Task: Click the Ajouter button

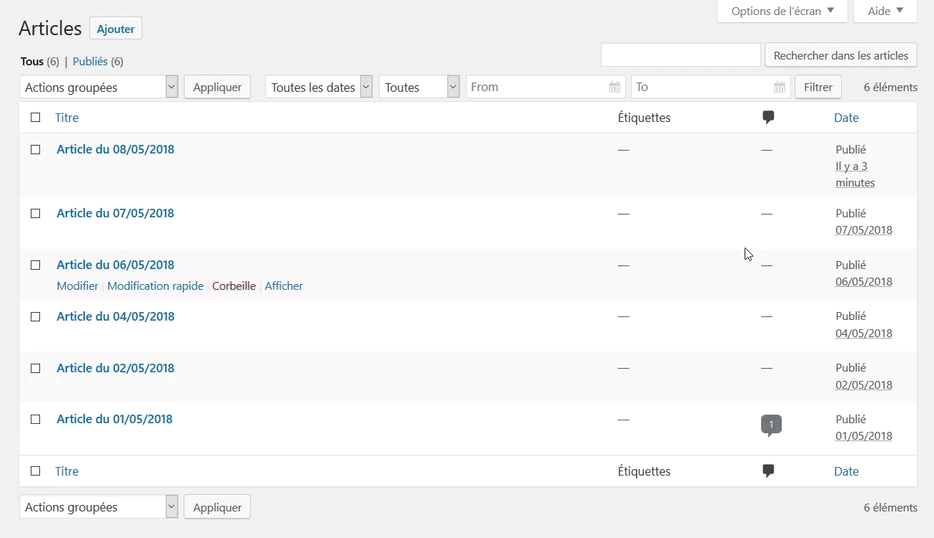Action: pyautogui.click(x=115, y=29)
